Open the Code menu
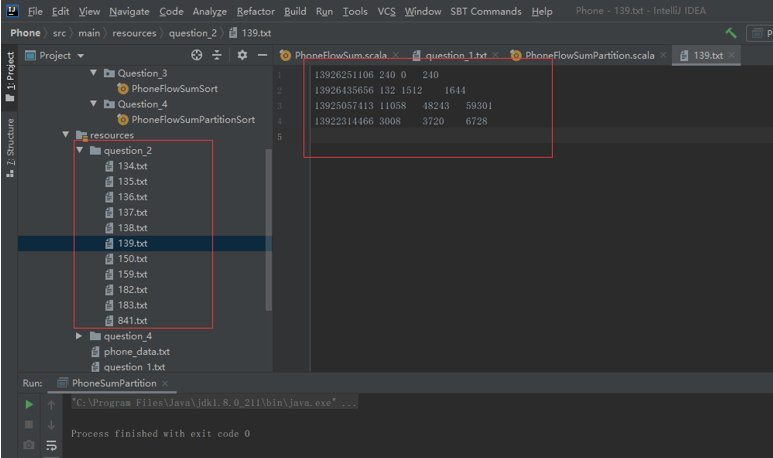773x458 pixels. coord(171,11)
